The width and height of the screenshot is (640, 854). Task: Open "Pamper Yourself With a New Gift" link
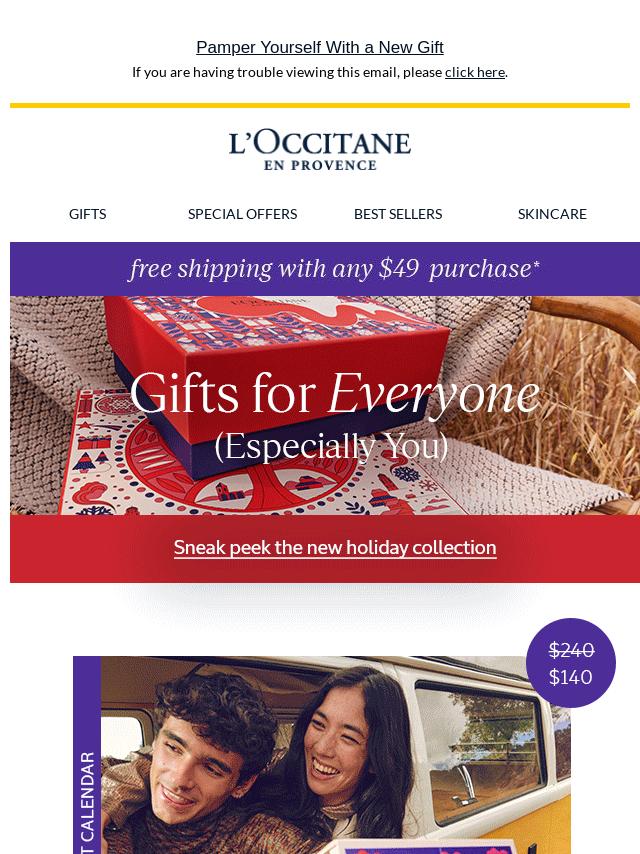click(x=320, y=47)
